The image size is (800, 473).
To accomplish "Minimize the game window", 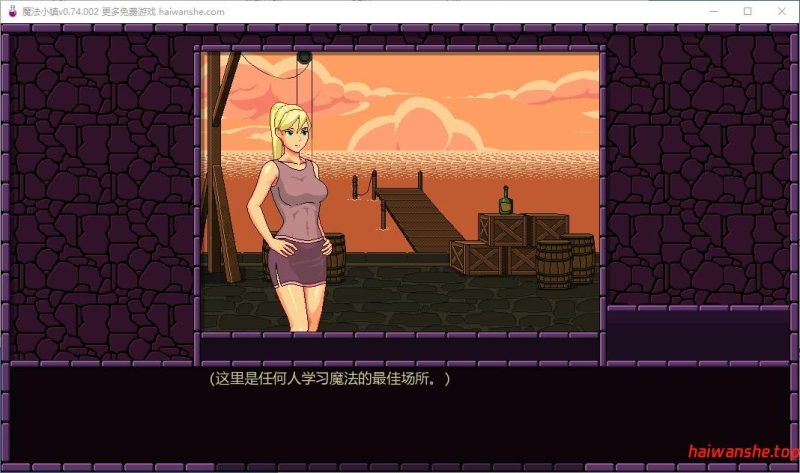I will [x=714, y=11].
